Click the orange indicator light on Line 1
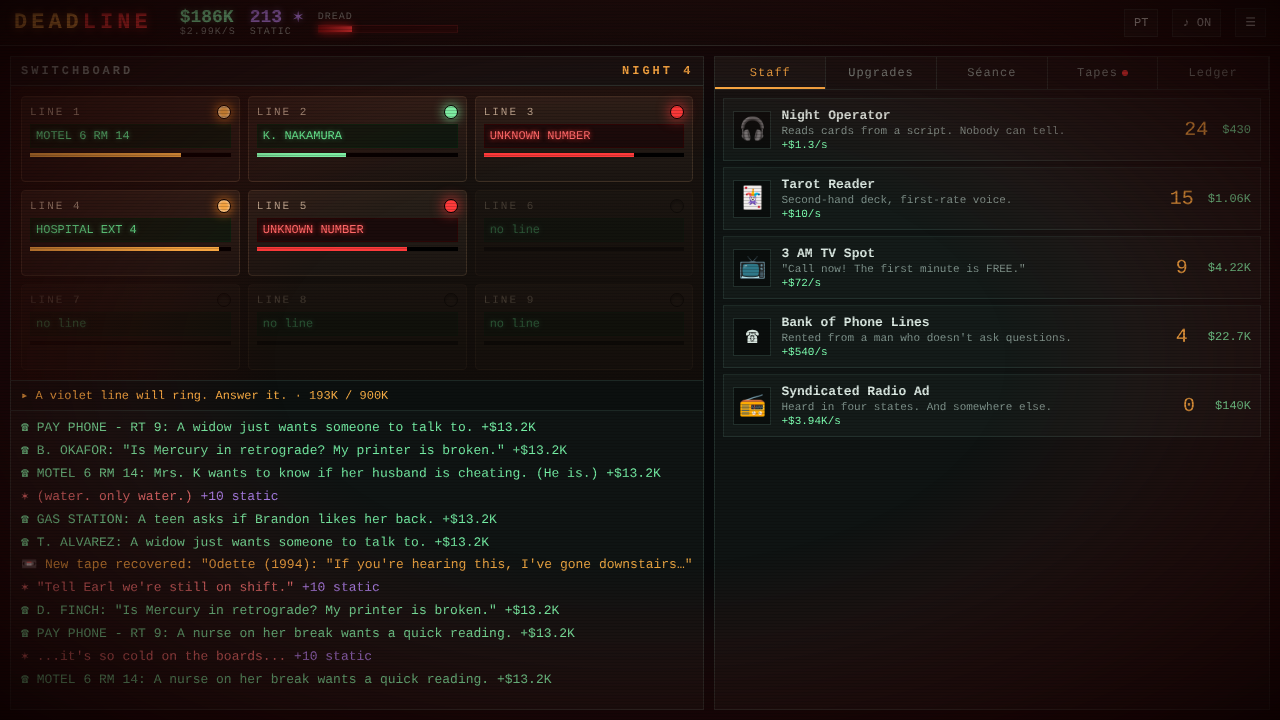The width and height of the screenshot is (1280, 720). pos(224,112)
